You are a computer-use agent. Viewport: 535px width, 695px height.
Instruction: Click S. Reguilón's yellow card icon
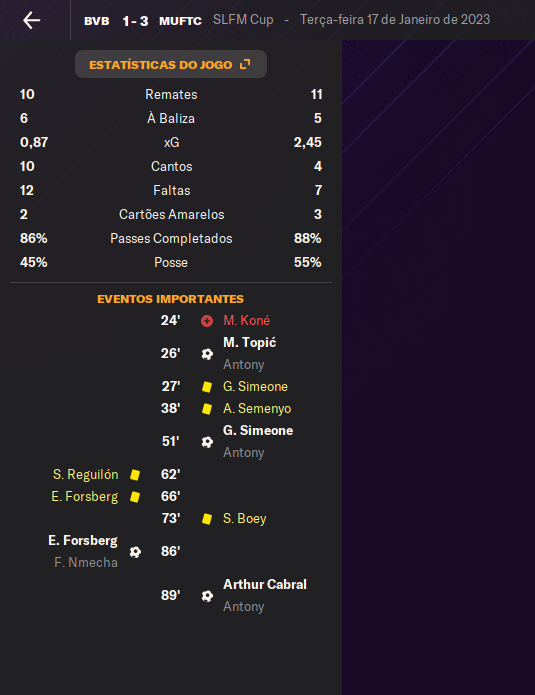tap(135, 475)
